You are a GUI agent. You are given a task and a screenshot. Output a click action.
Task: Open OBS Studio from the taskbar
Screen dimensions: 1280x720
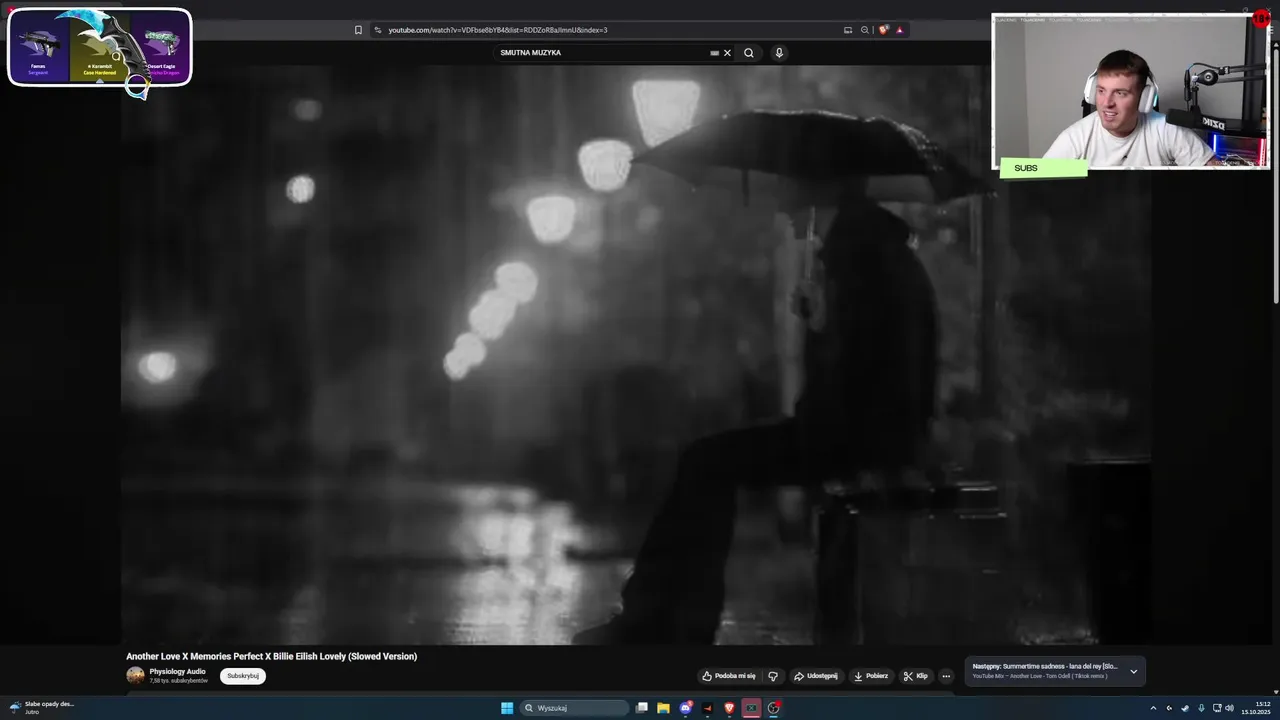tap(773, 708)
